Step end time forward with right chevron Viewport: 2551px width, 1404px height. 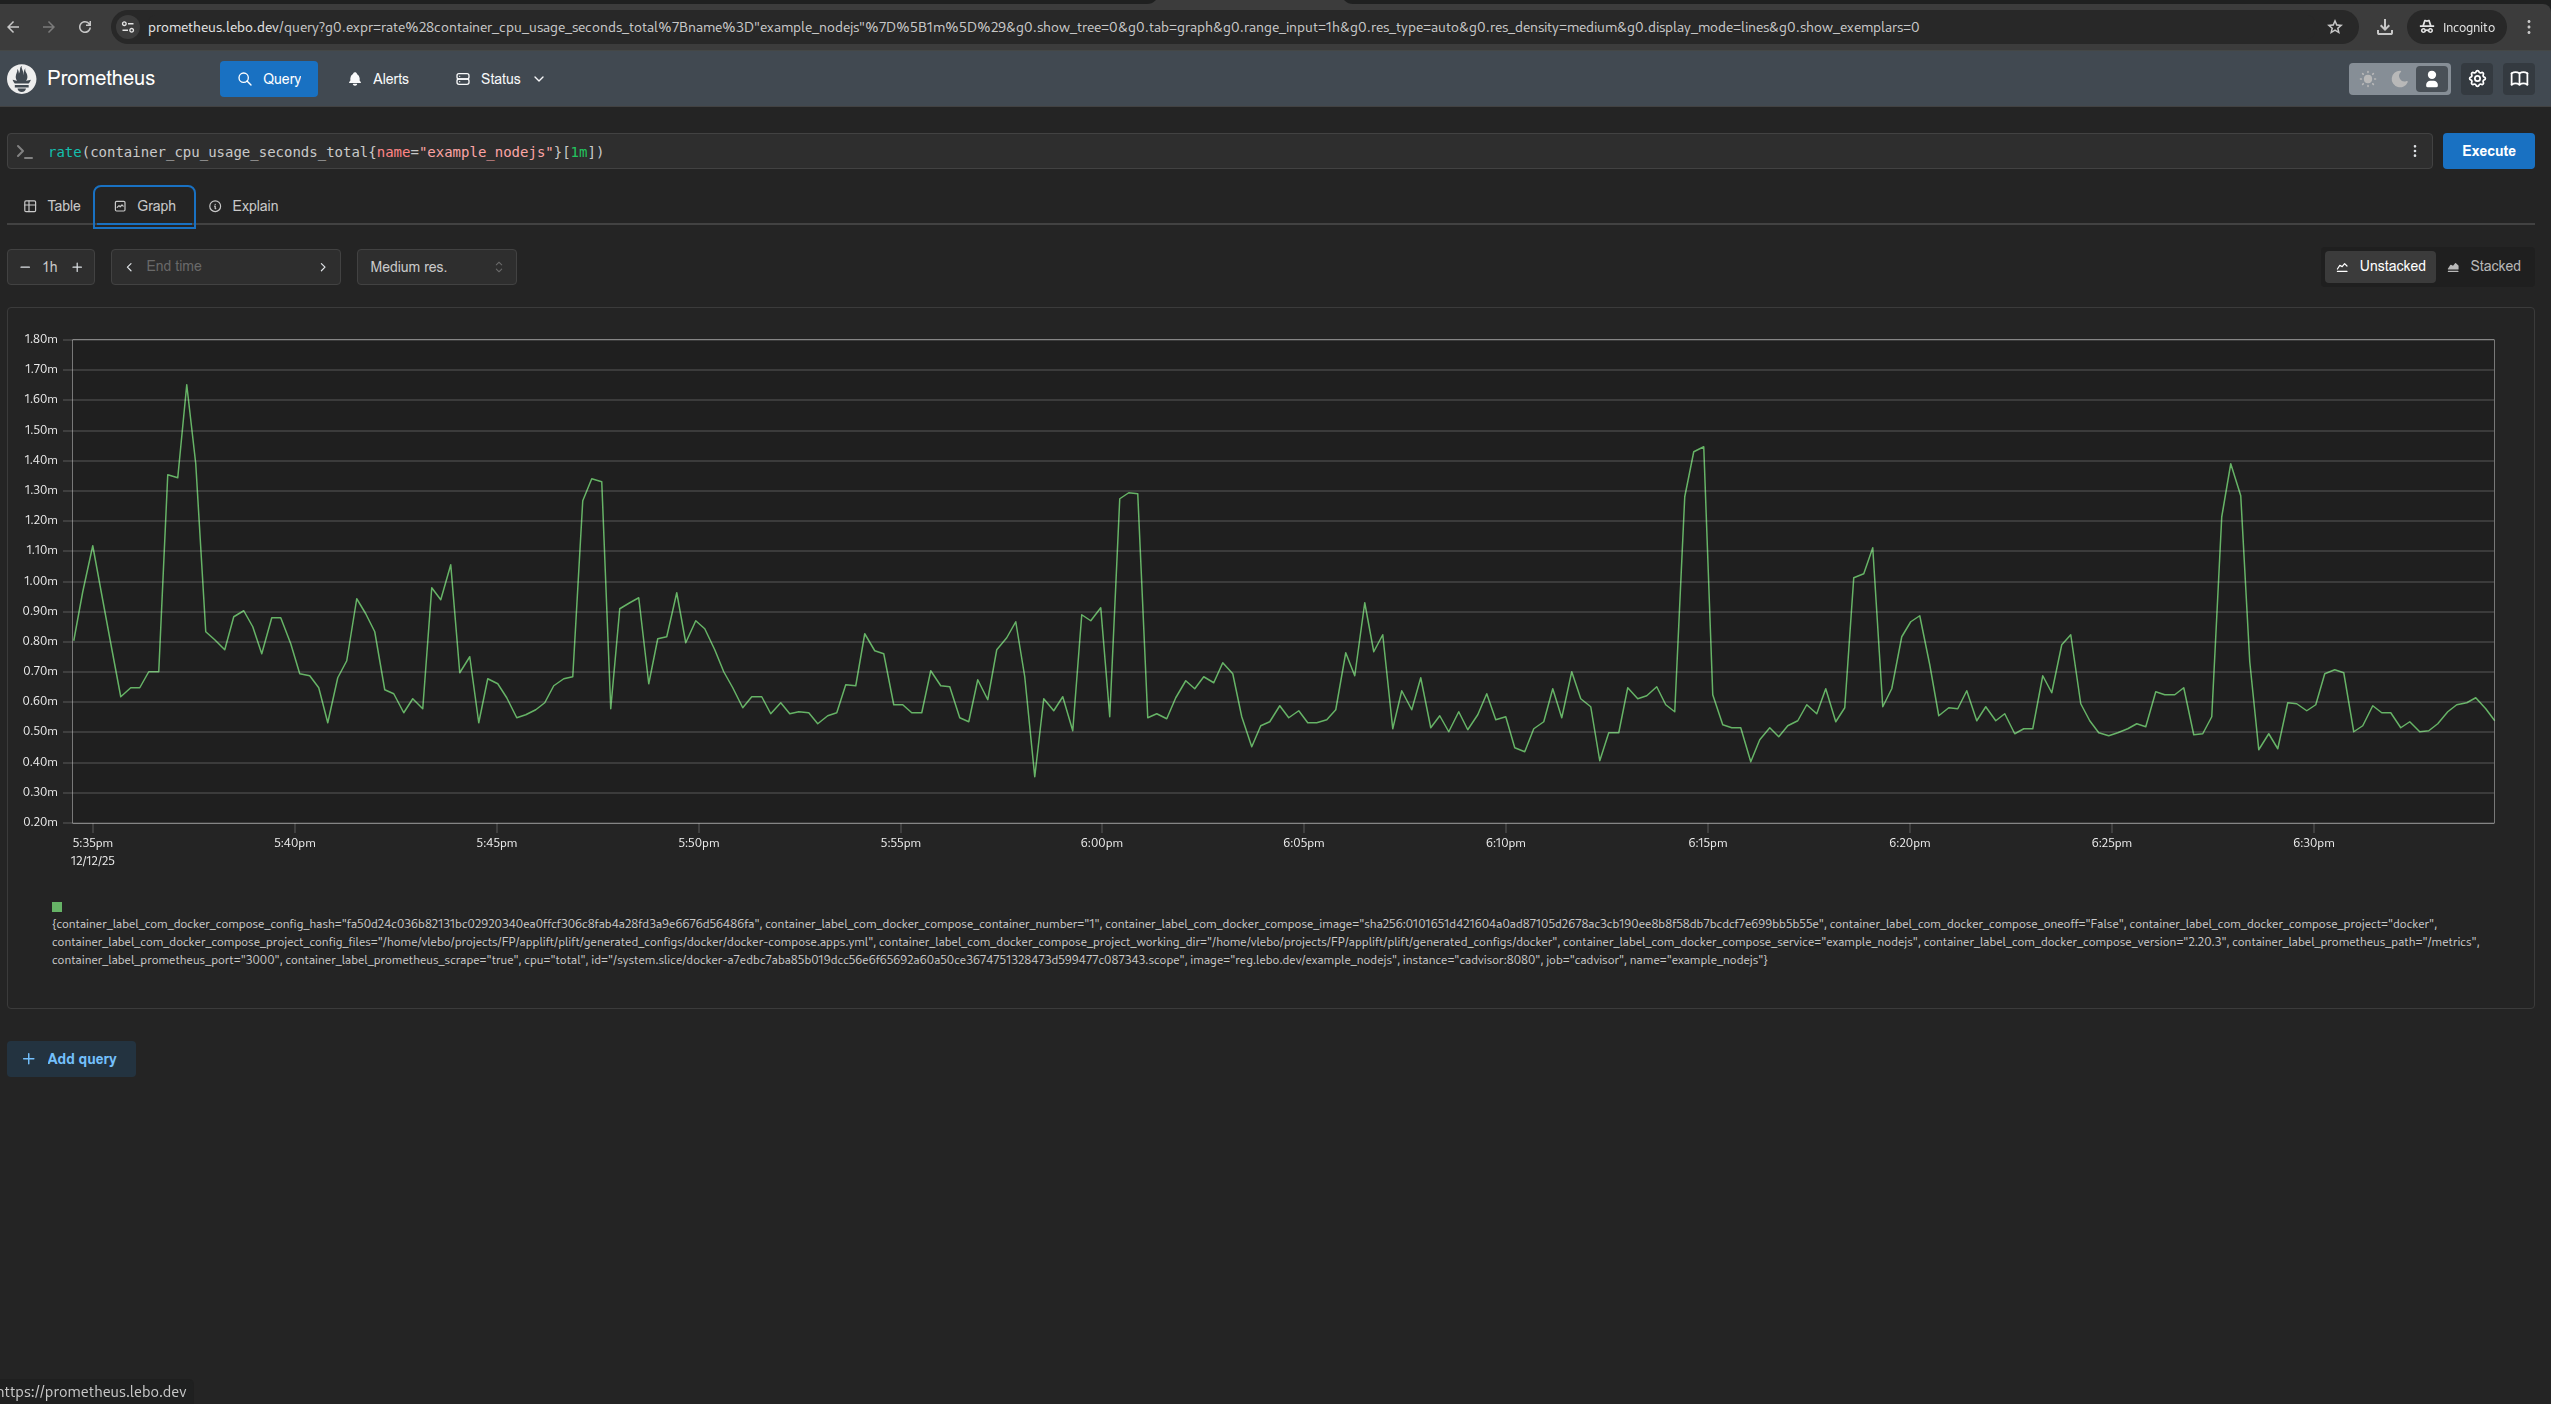point(323,267)
